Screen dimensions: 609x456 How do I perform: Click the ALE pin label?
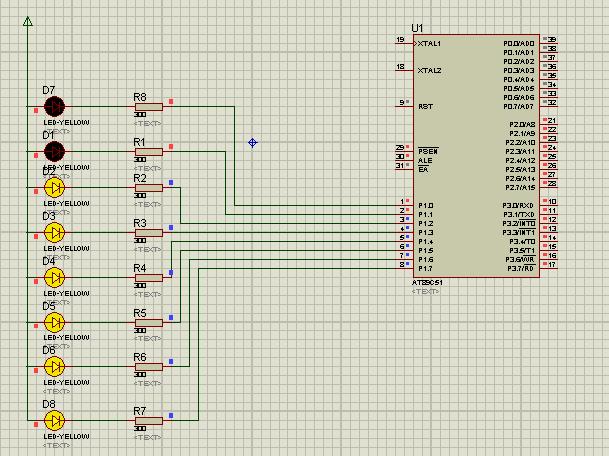(x=425, y=160)
